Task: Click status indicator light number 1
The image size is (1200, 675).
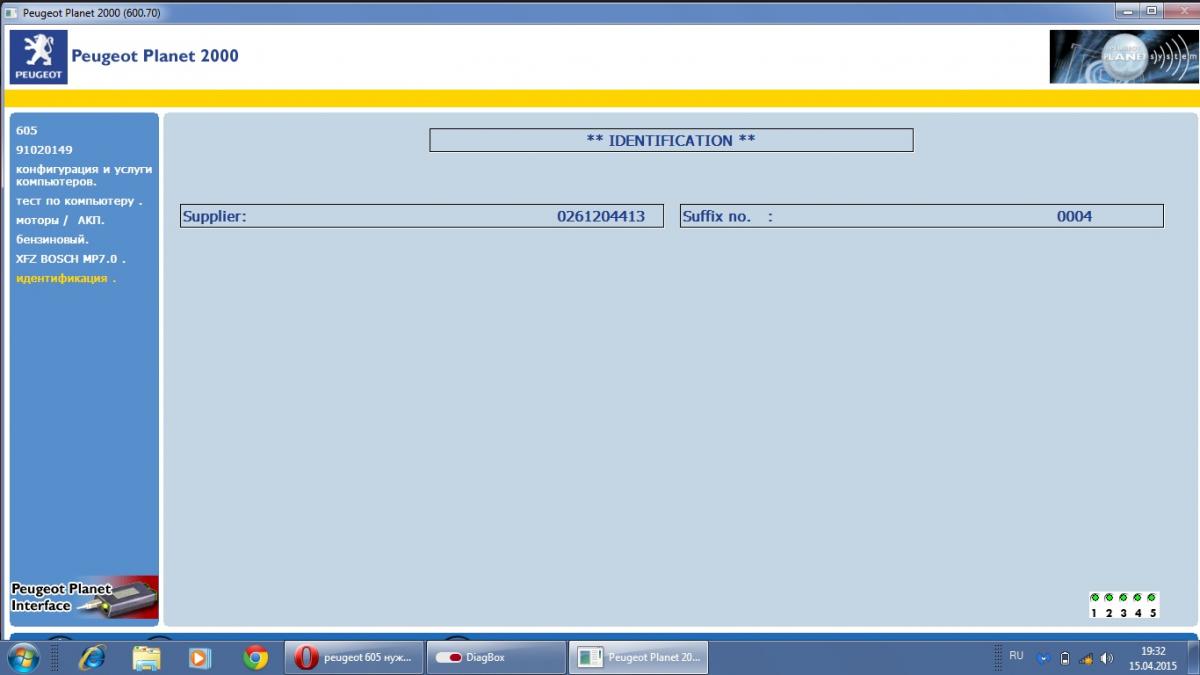Action: point(1095,597)
